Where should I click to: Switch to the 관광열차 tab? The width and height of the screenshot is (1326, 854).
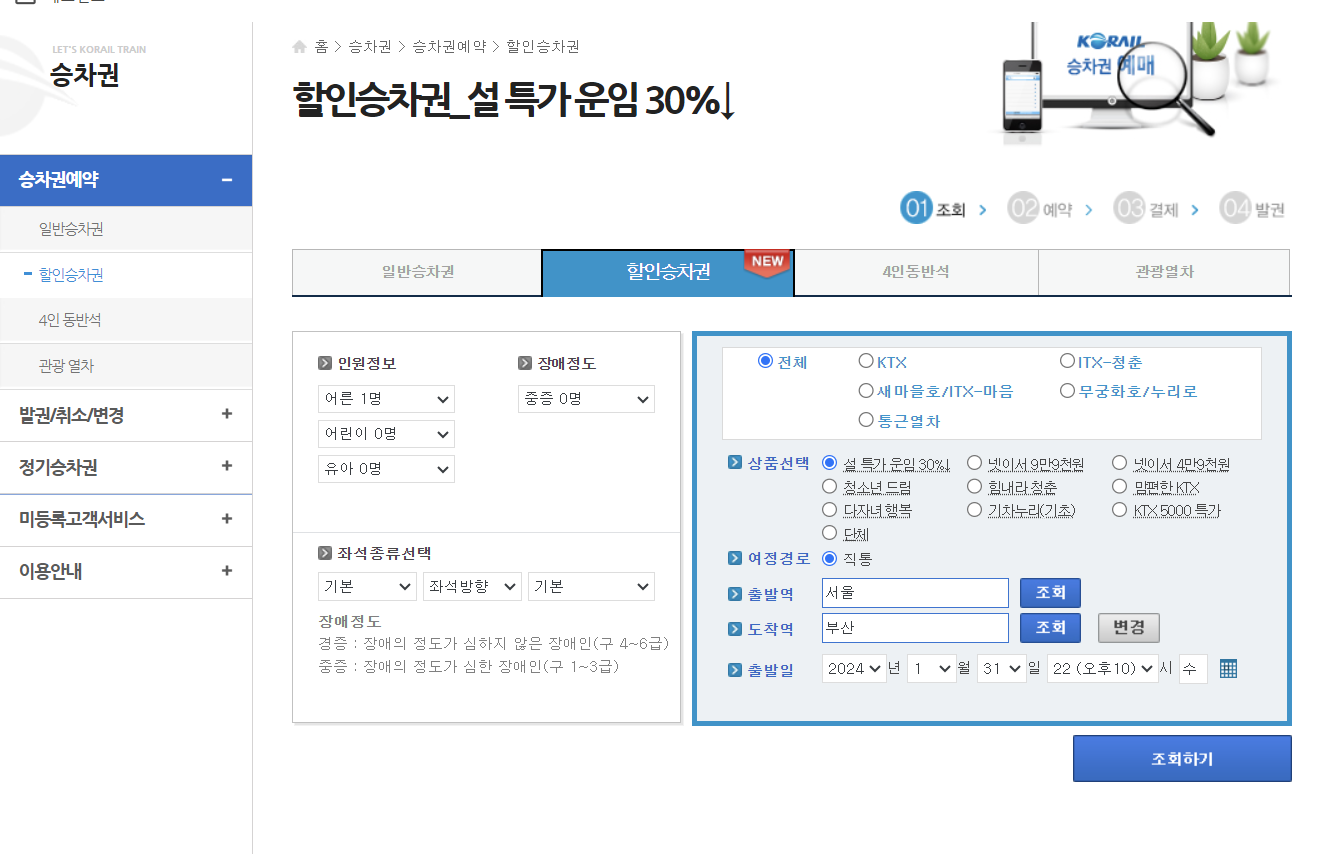[x=1164, y=271]
